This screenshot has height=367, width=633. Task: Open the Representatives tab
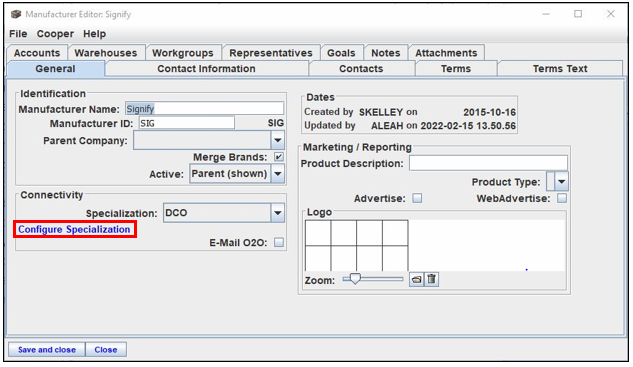271,53
